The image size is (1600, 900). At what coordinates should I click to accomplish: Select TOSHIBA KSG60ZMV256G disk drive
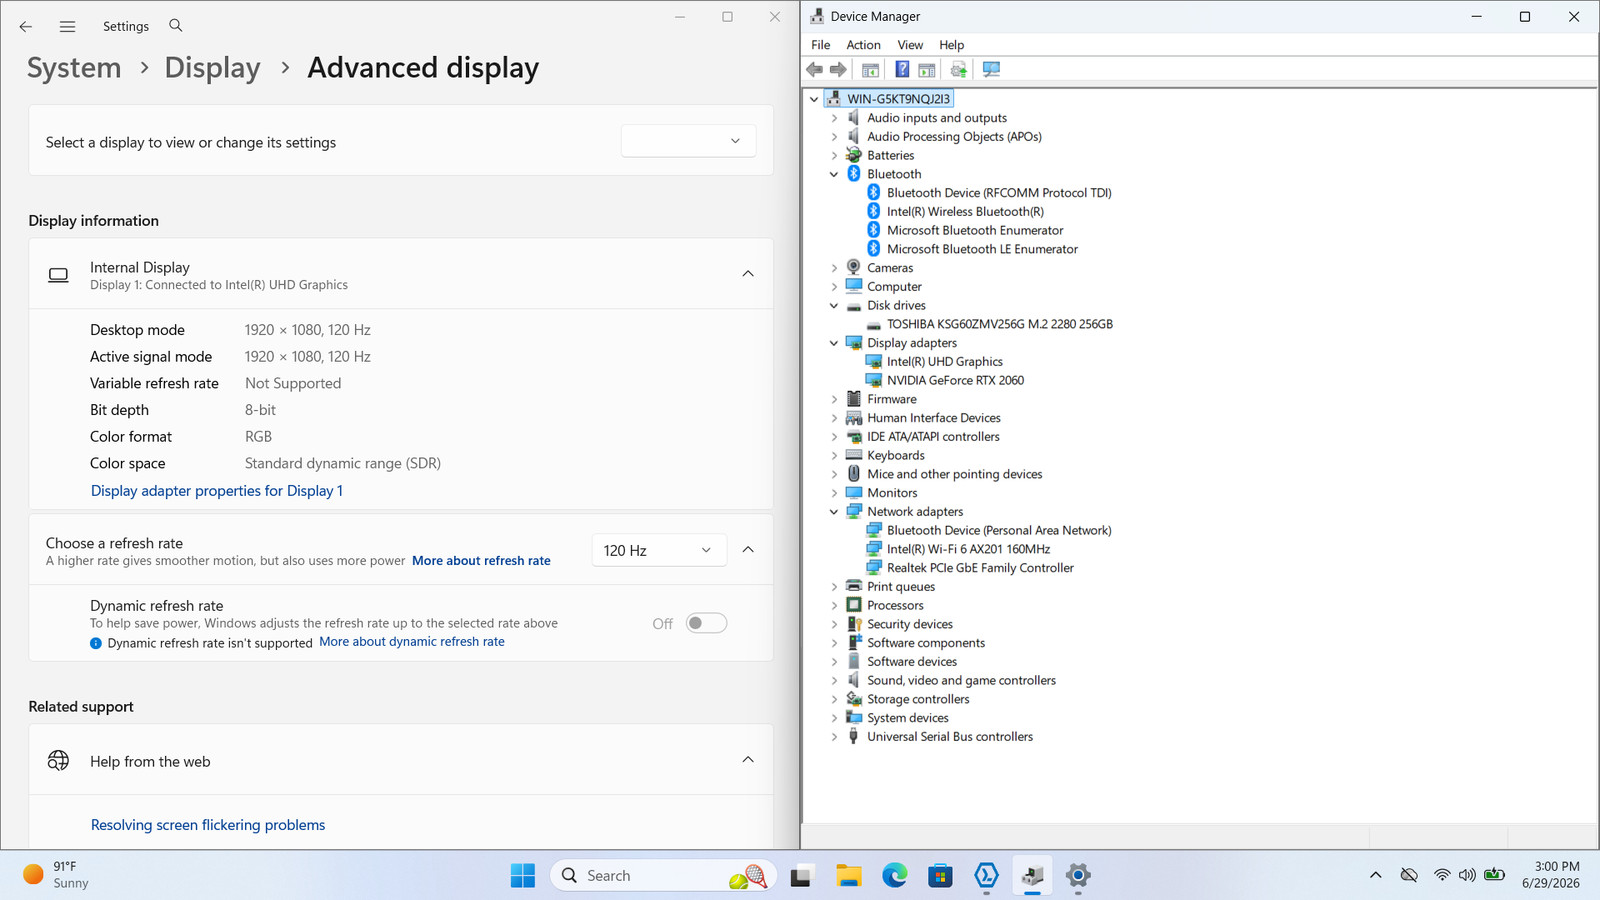pyautogui.click(x=999, y=324)
